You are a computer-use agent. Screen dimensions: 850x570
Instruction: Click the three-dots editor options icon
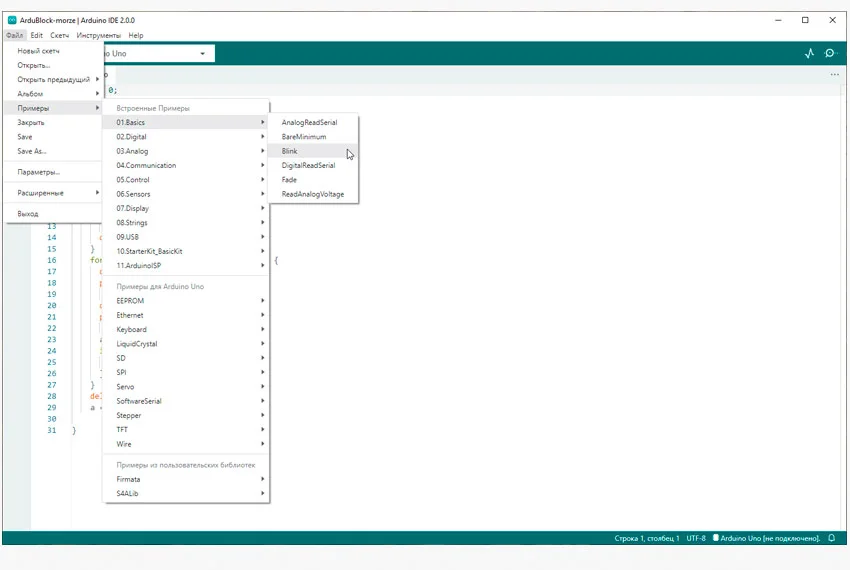[834, 75]
